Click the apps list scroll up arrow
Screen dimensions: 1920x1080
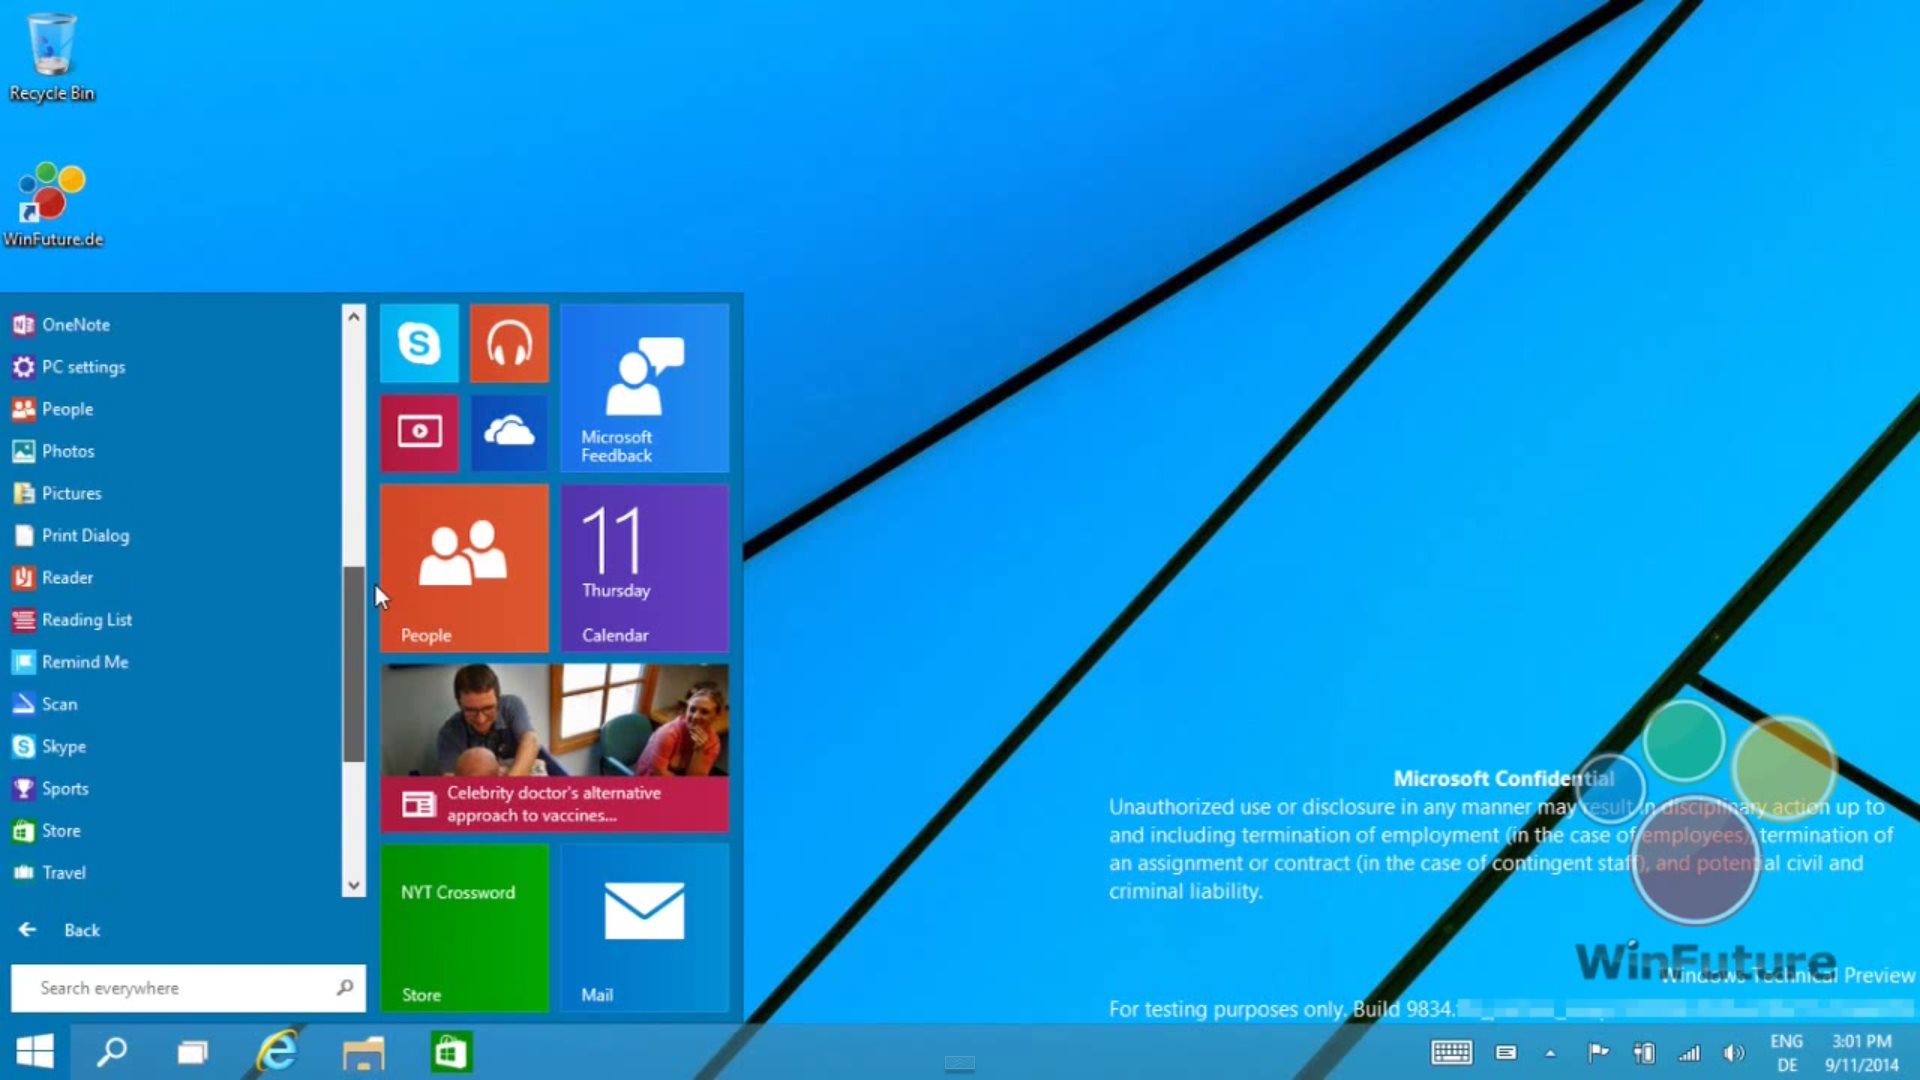[x=353, y=316]
